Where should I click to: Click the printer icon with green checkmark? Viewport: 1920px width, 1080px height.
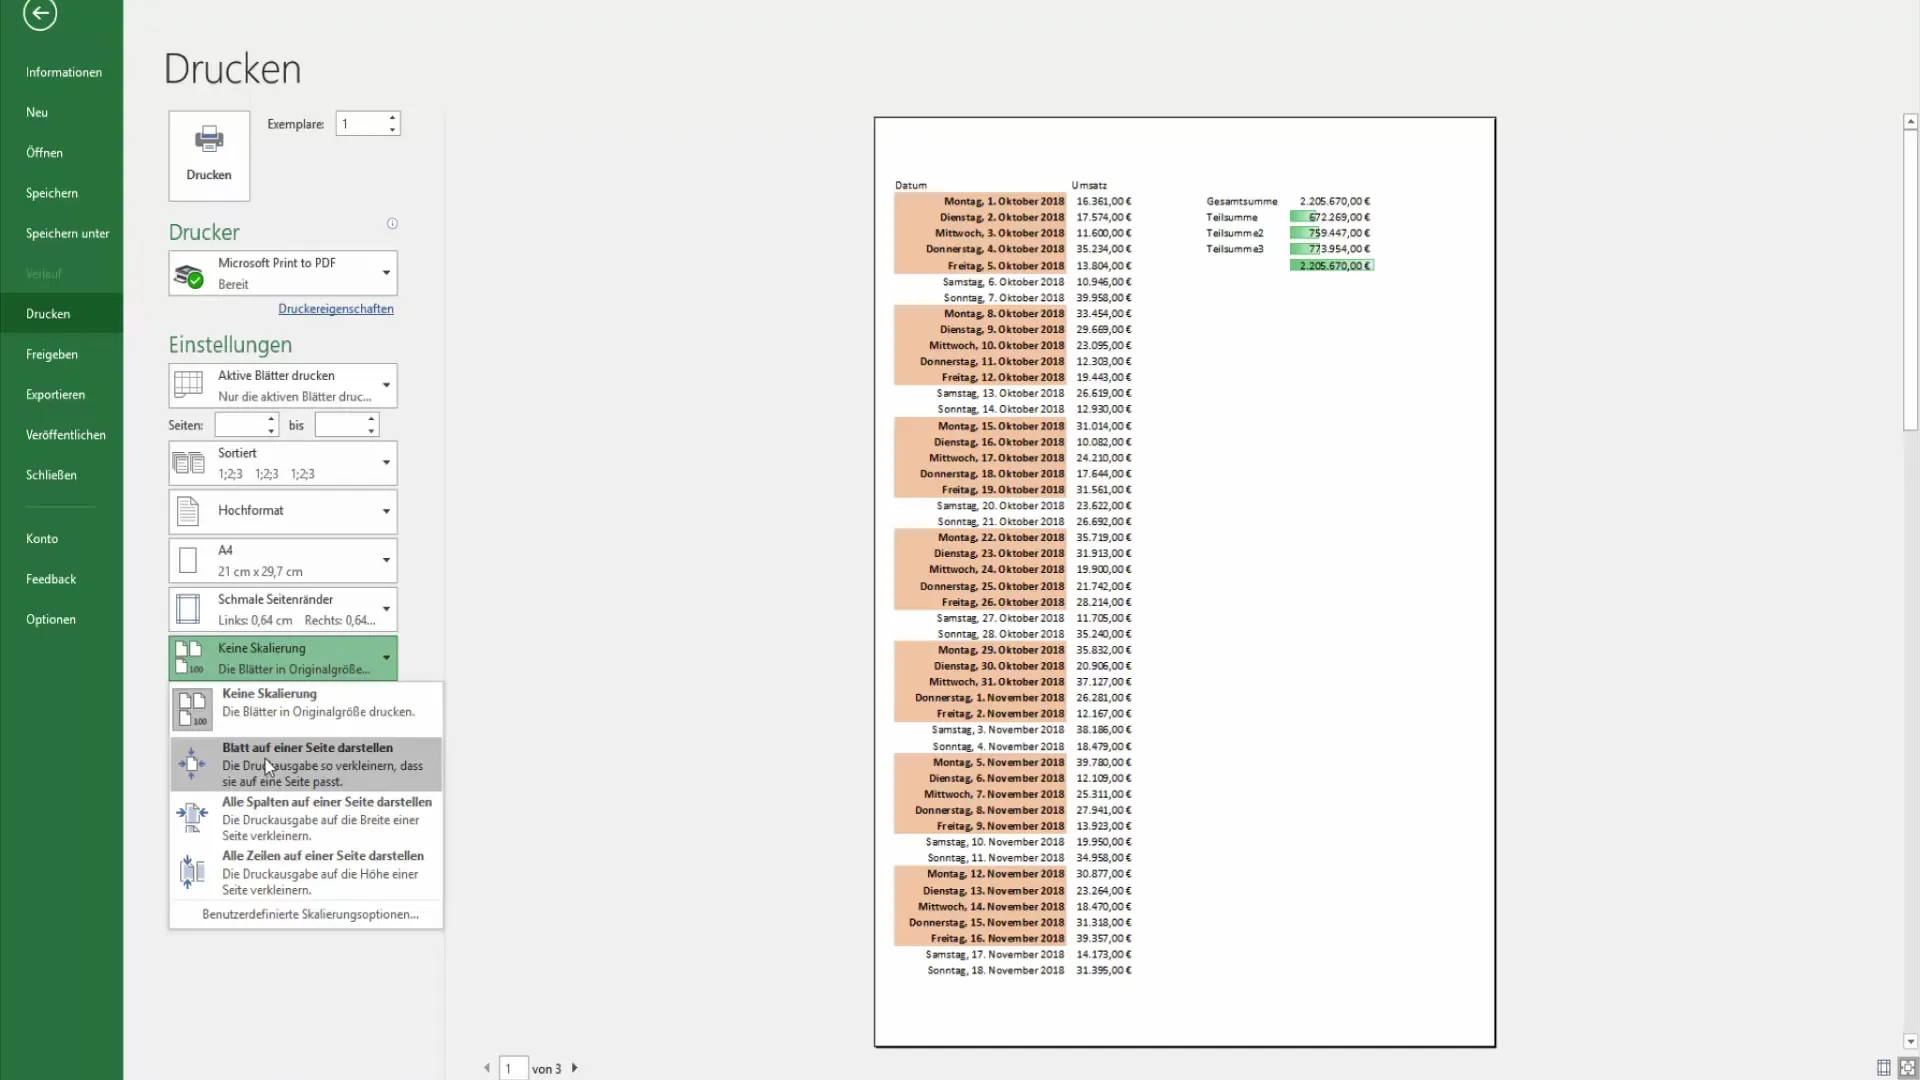click(x=189, y=274)
